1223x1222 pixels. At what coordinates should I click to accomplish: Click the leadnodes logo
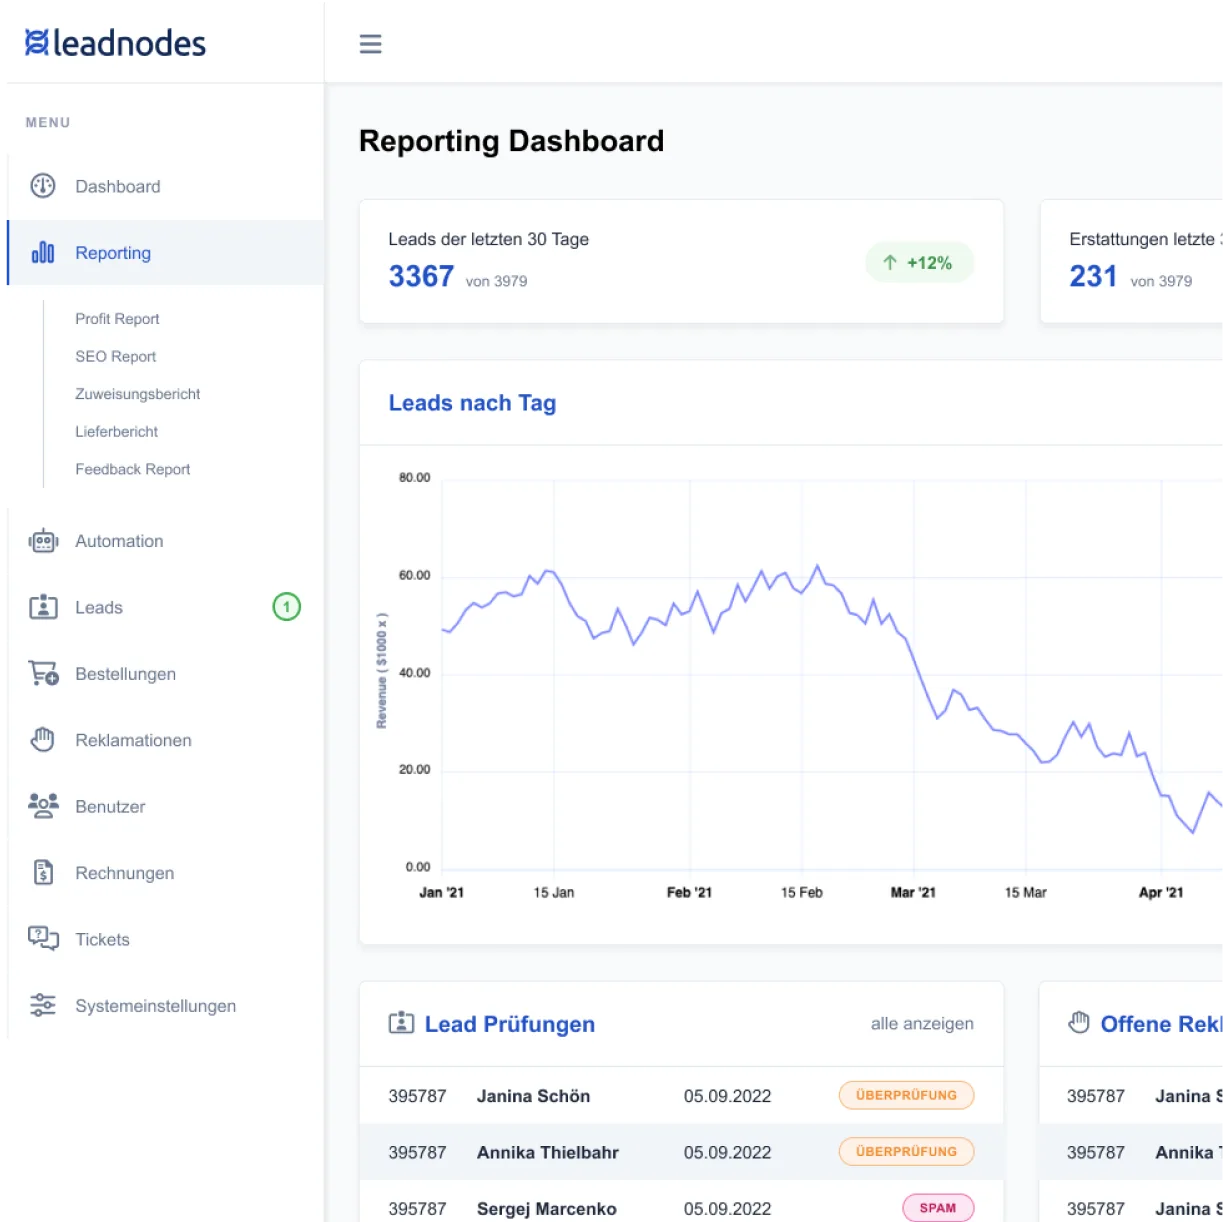pos(115,43)
